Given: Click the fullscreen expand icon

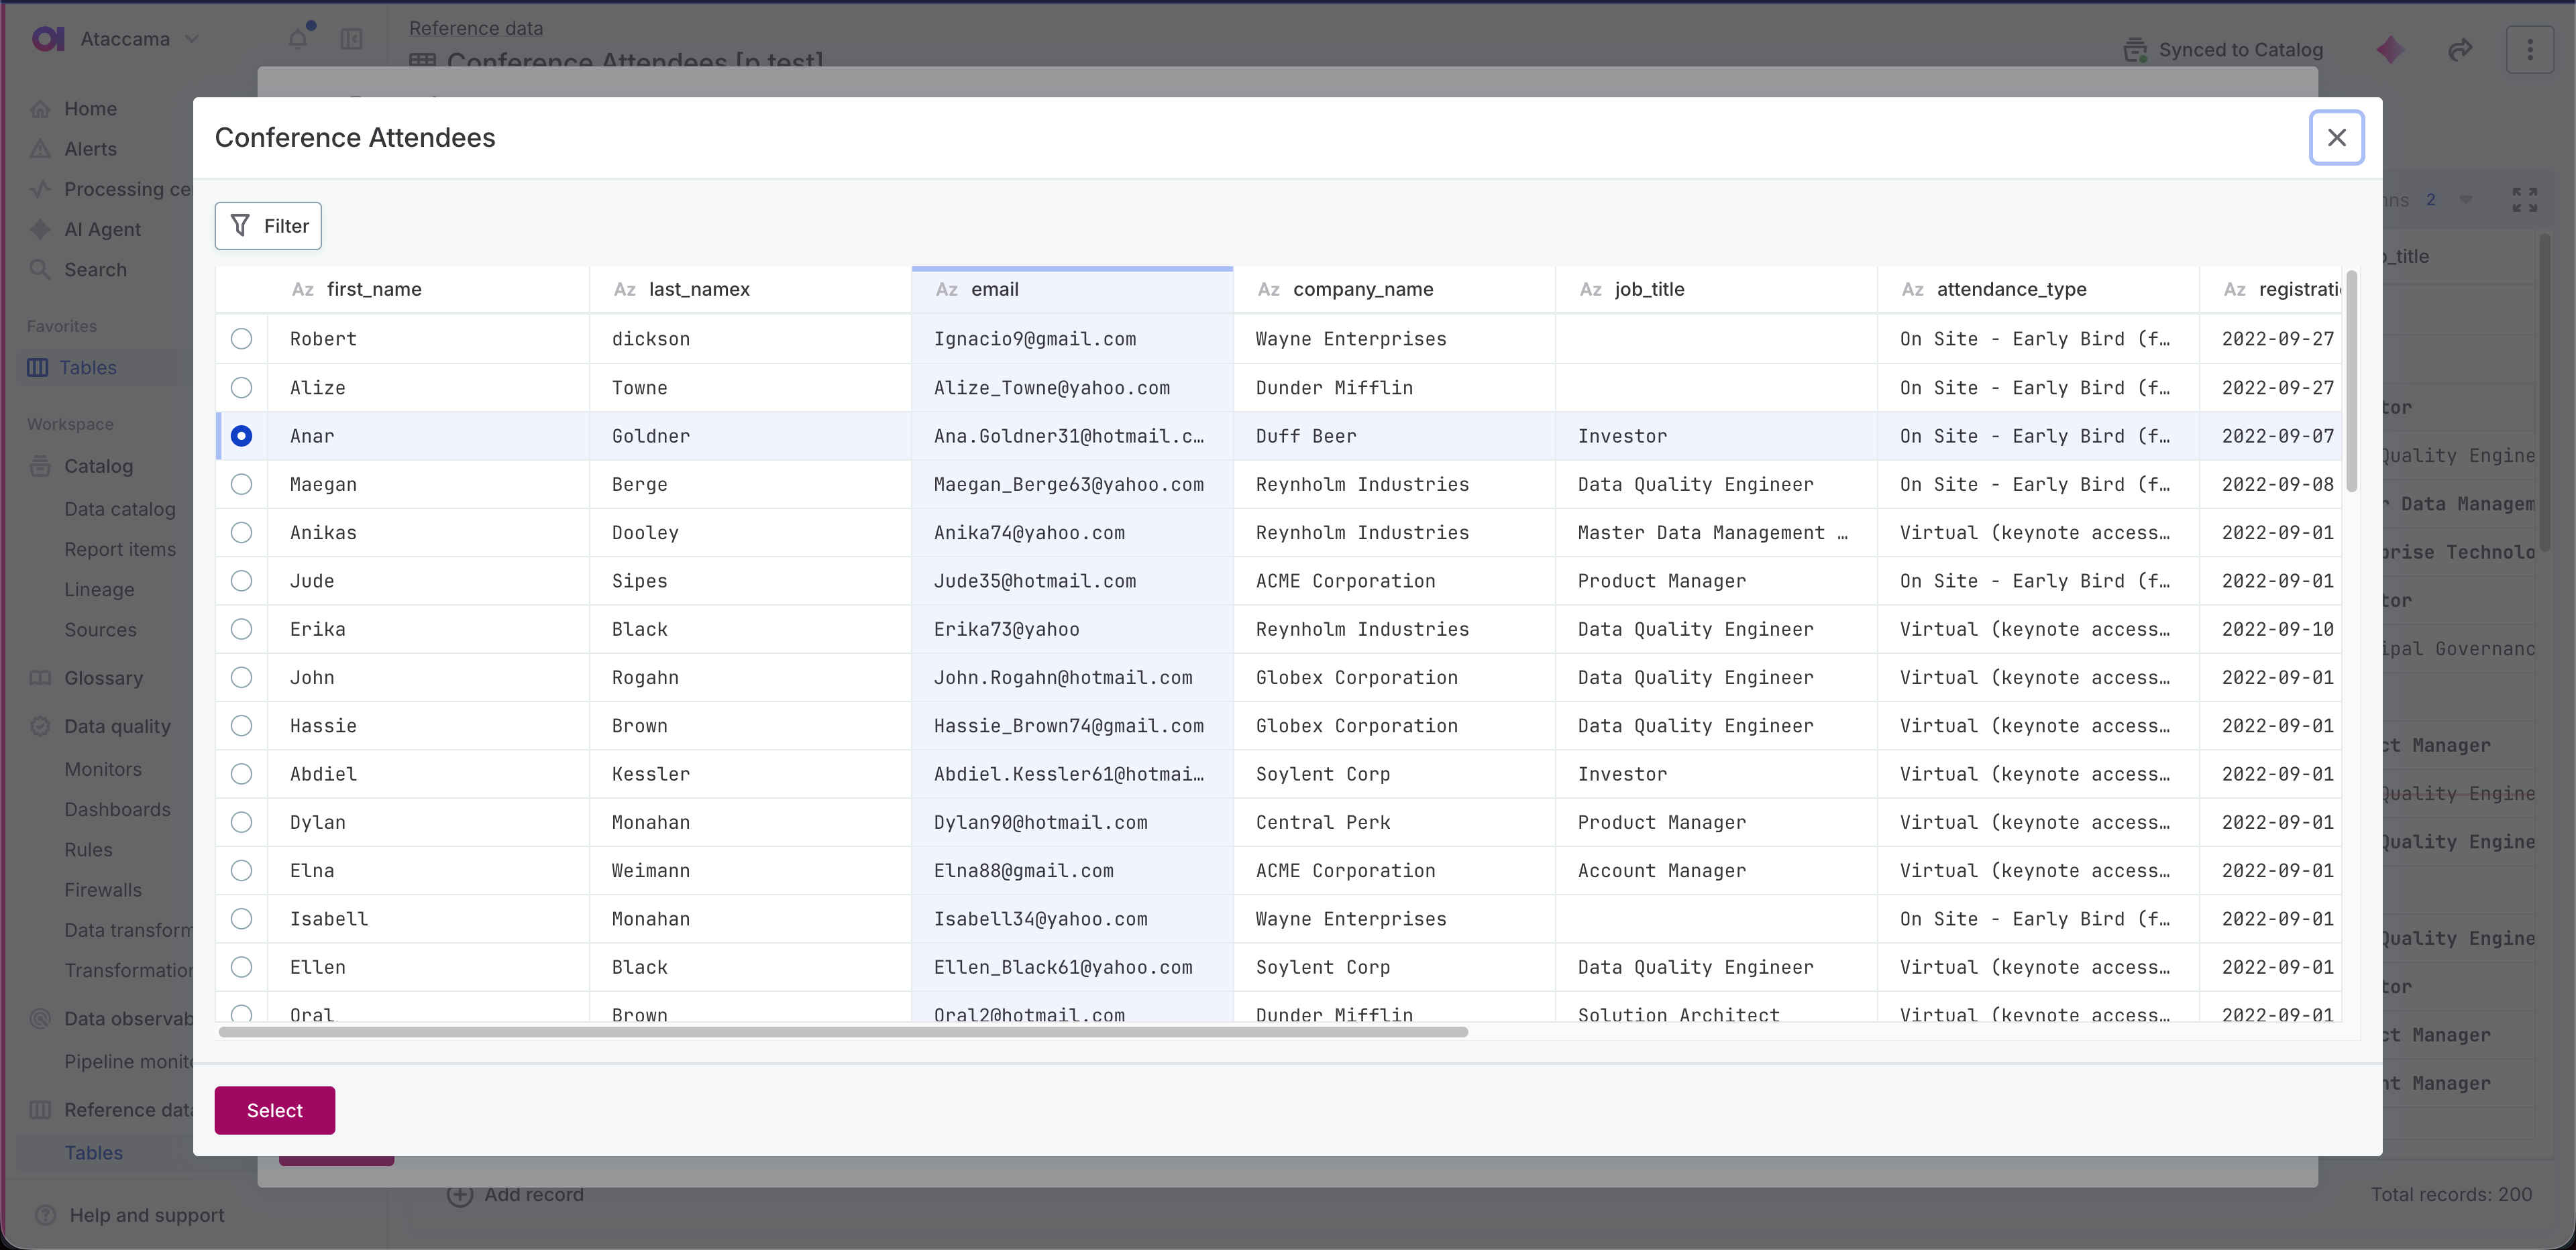Looking at the screenshot, I should coord(2525,200).
